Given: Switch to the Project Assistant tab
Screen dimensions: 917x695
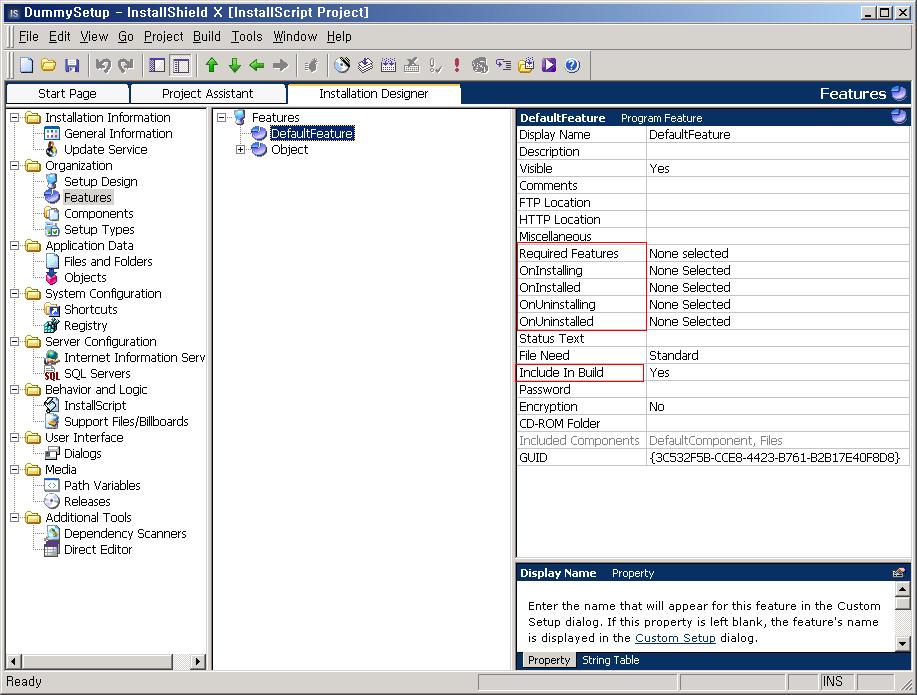Looking at the screenshot, I should point(208,94).
